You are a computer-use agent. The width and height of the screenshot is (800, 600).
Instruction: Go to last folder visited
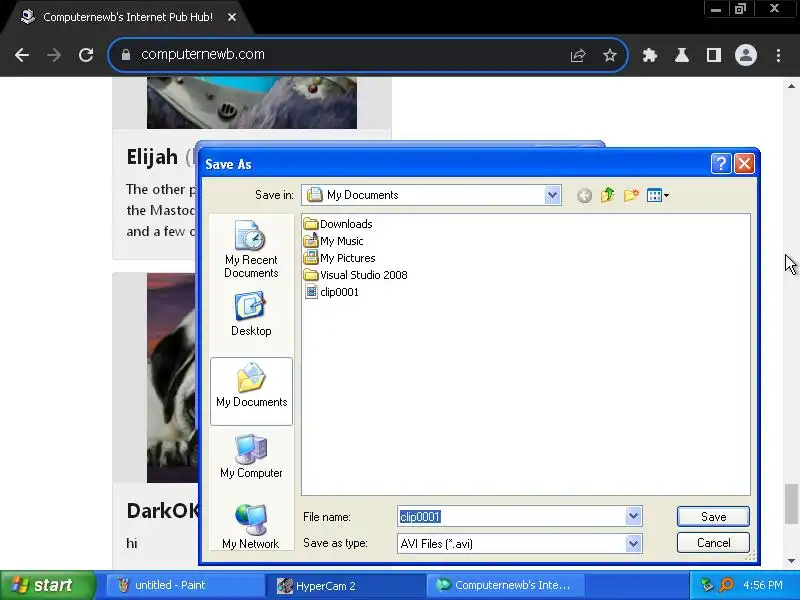584,195
